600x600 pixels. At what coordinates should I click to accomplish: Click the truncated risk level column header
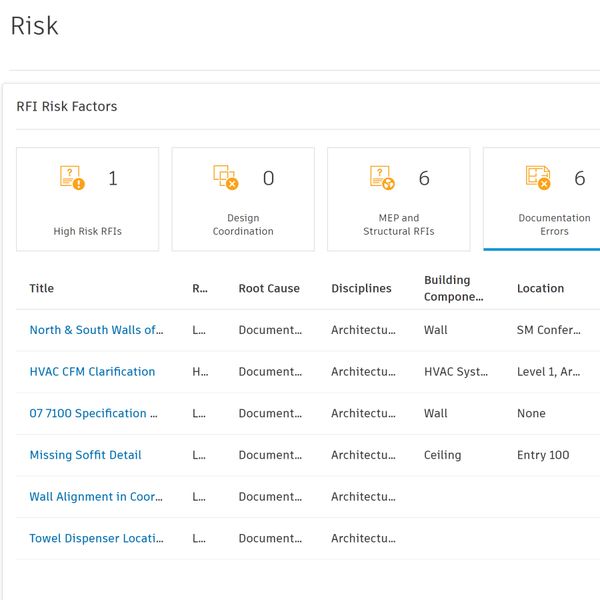(200, 289)
